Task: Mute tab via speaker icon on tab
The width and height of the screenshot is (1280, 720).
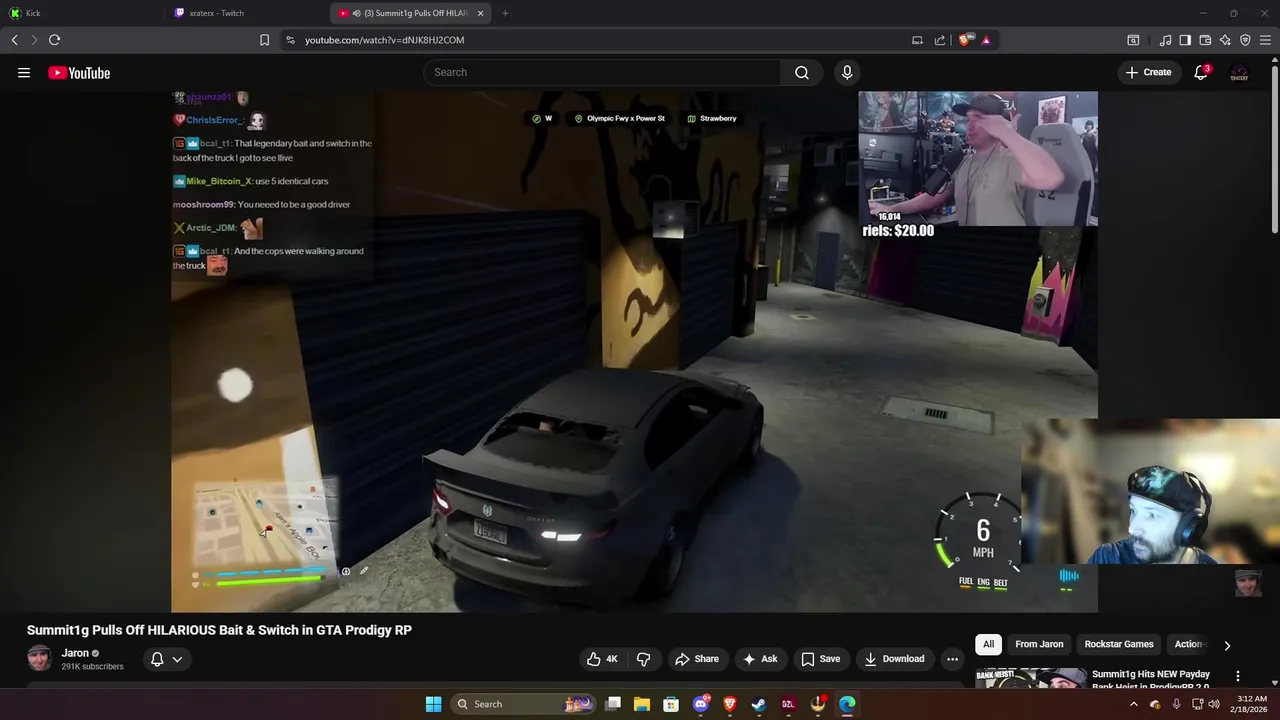Action: pyautogui.click(x=356, y=13)
